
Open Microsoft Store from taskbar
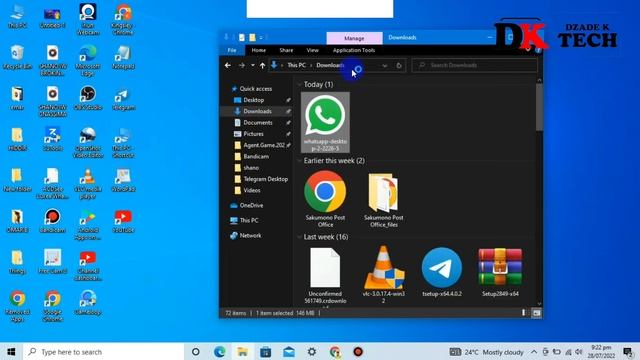(x=266, y=352)
